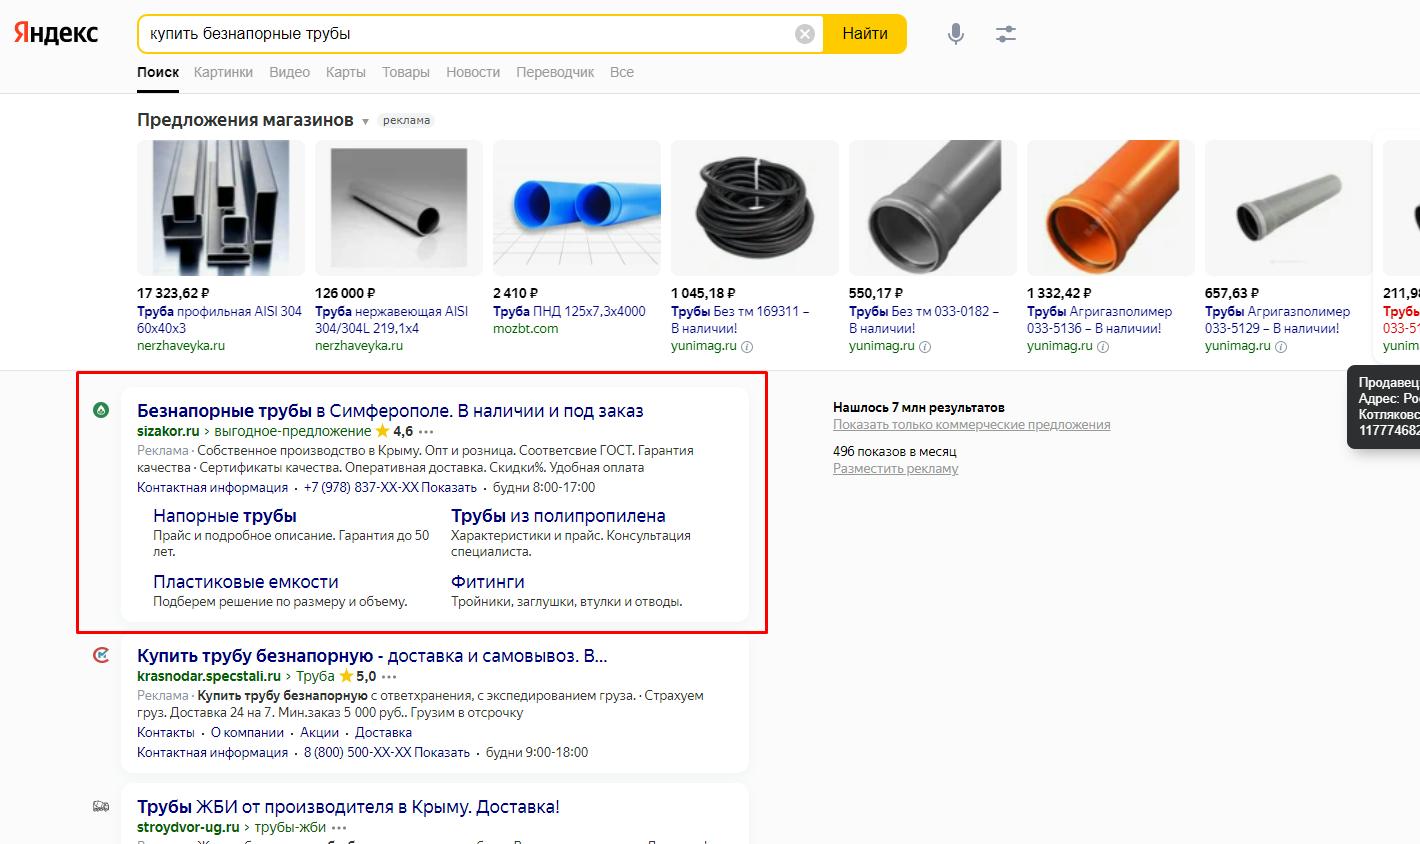Screen dimensions: 1420x844
Task: Open the three-dot menu beside sizakor.ru rating
Action: [427, 432]
